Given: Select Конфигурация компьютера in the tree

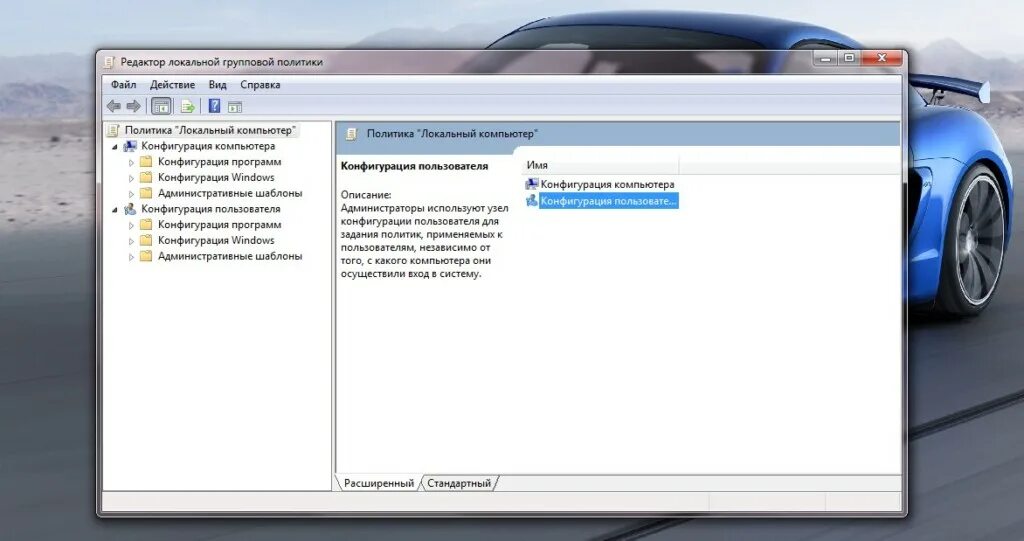Looking at the screenshot, I should 208,146.
